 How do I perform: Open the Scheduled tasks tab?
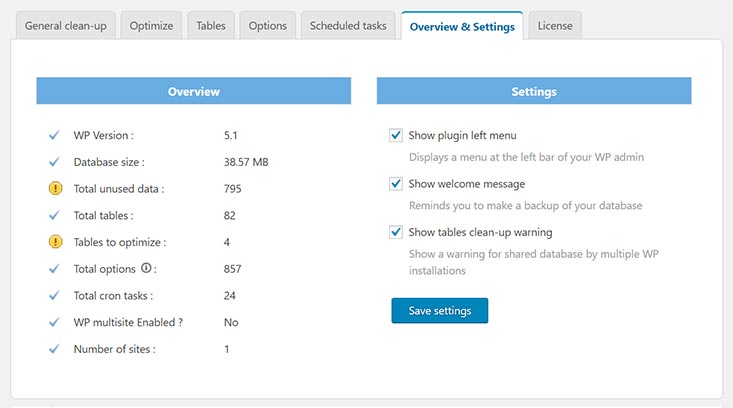[348, 26]
